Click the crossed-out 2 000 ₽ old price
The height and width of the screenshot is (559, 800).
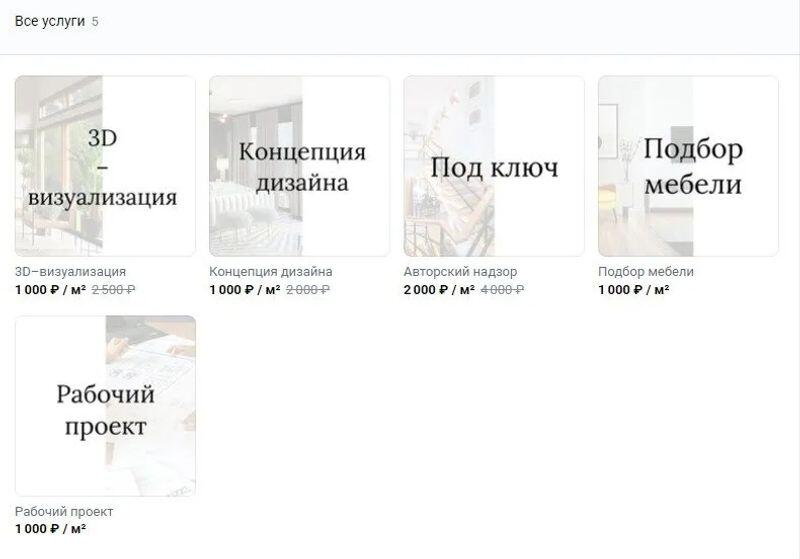[x=308, y=290]
